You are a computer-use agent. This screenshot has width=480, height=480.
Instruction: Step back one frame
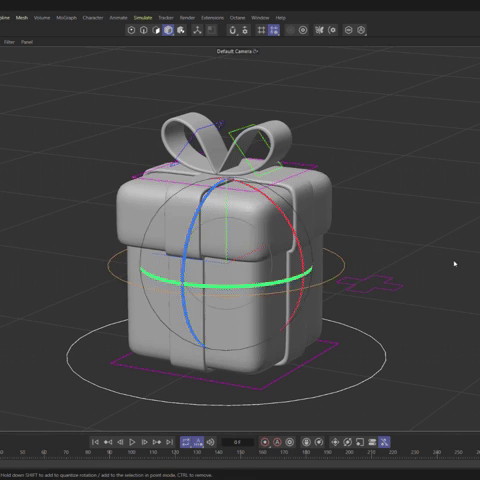[x=120, y=442]
